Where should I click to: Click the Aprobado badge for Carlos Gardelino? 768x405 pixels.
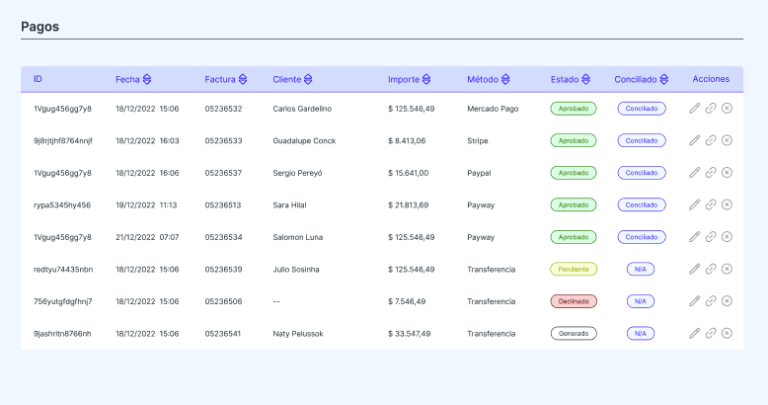tap(574, 109)
